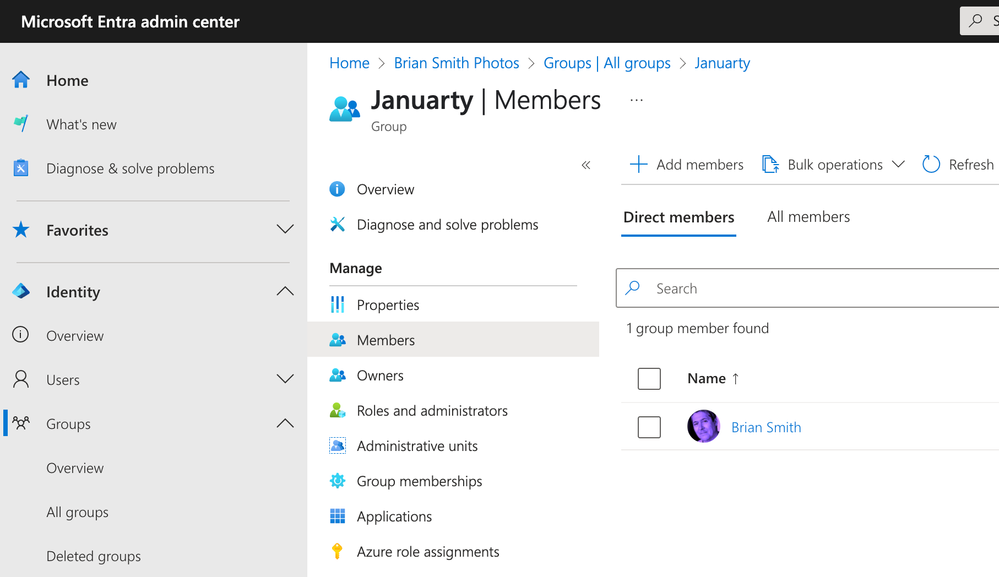Open Groups Overview in sidebar

click(75, 467)
